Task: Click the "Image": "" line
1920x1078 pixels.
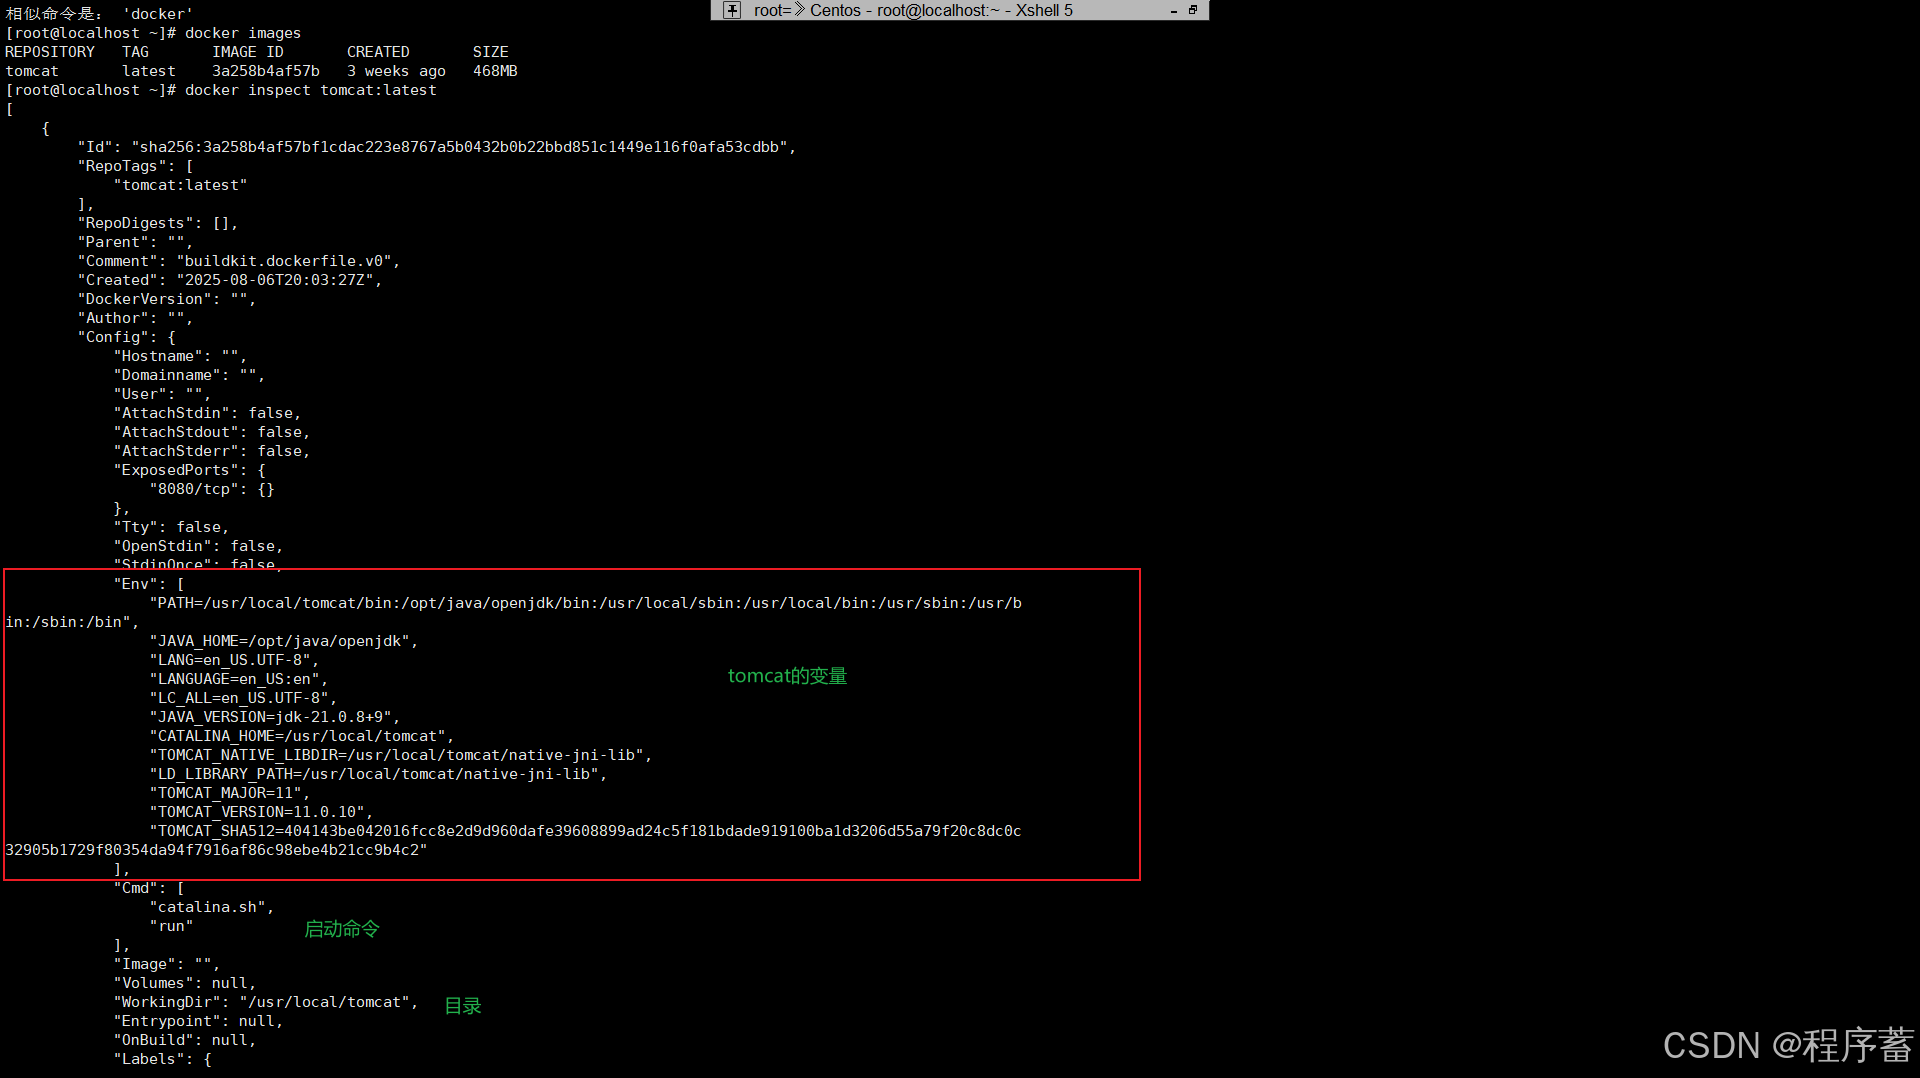Action: click(167, 964)
